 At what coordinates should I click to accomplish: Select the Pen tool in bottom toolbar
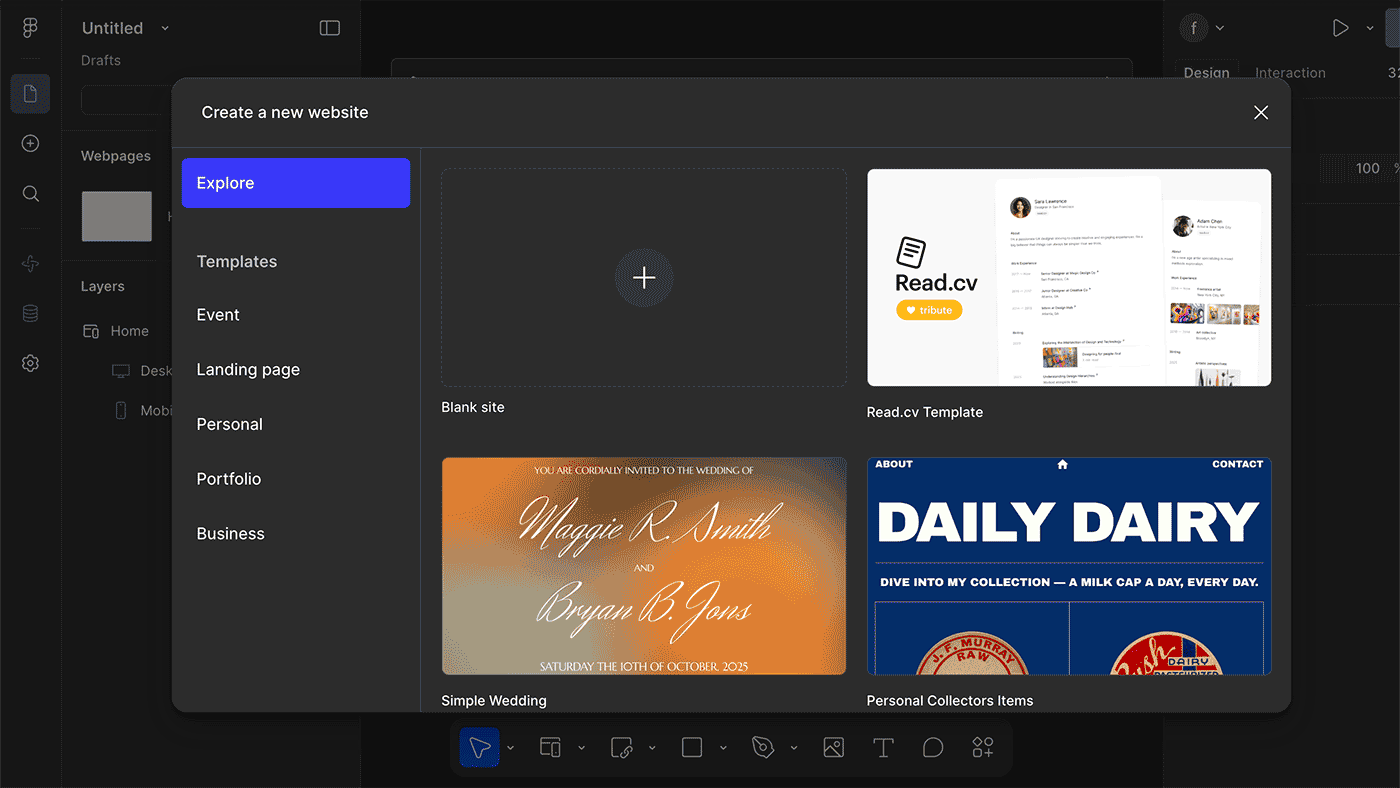[x=764, y=748]
